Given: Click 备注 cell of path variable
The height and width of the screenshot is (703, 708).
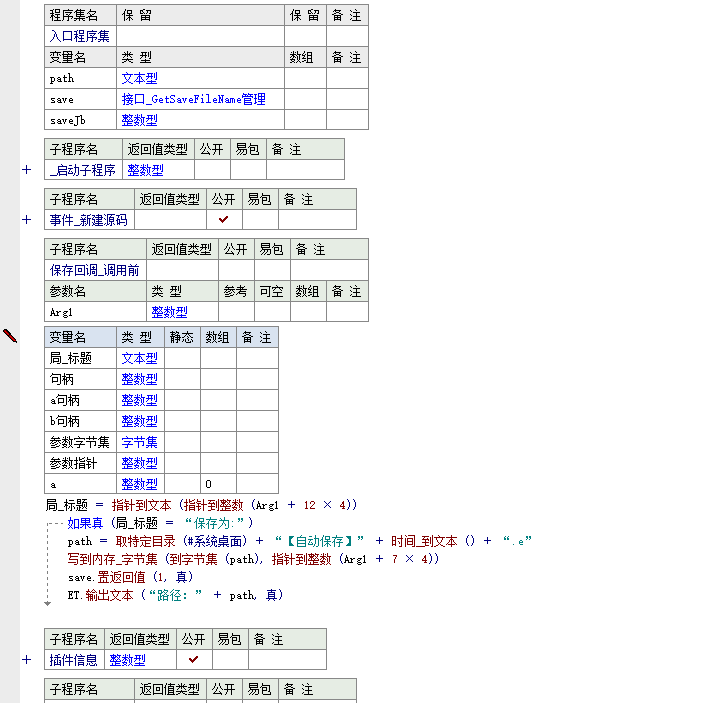Looking at the screenshot, I should pos(347,79).
